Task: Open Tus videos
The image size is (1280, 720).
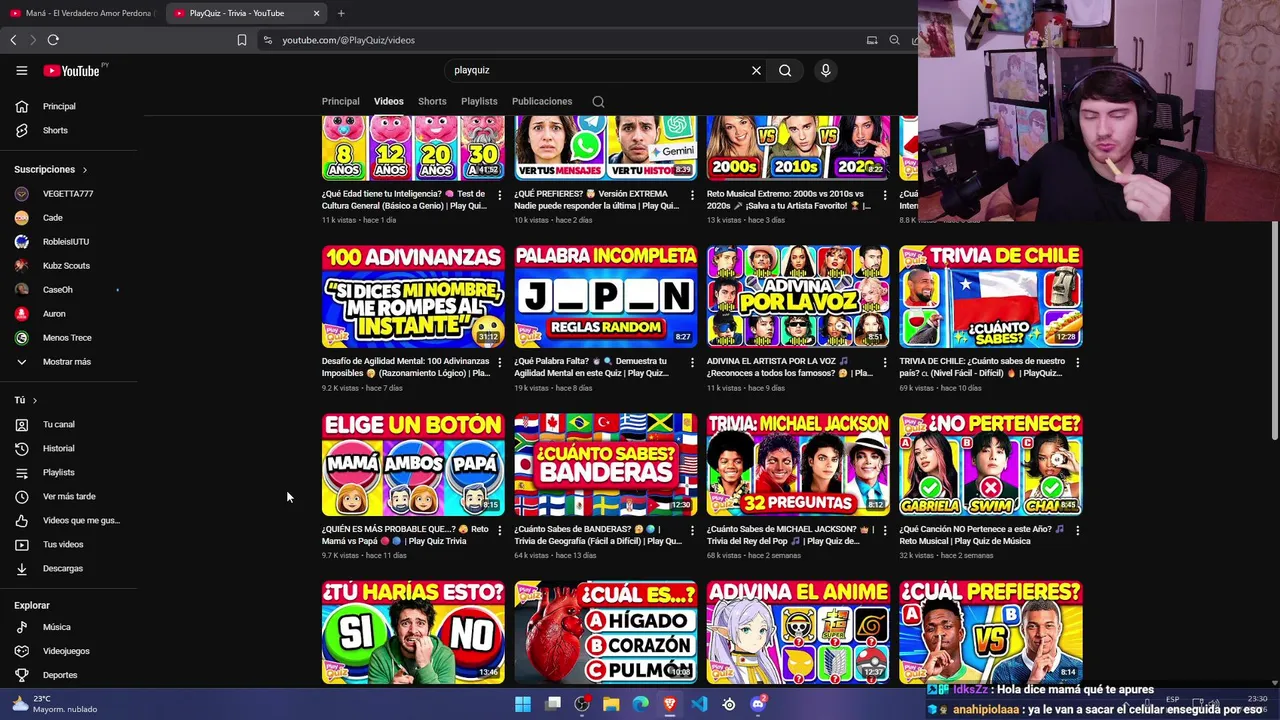Action: coord(70,544)
